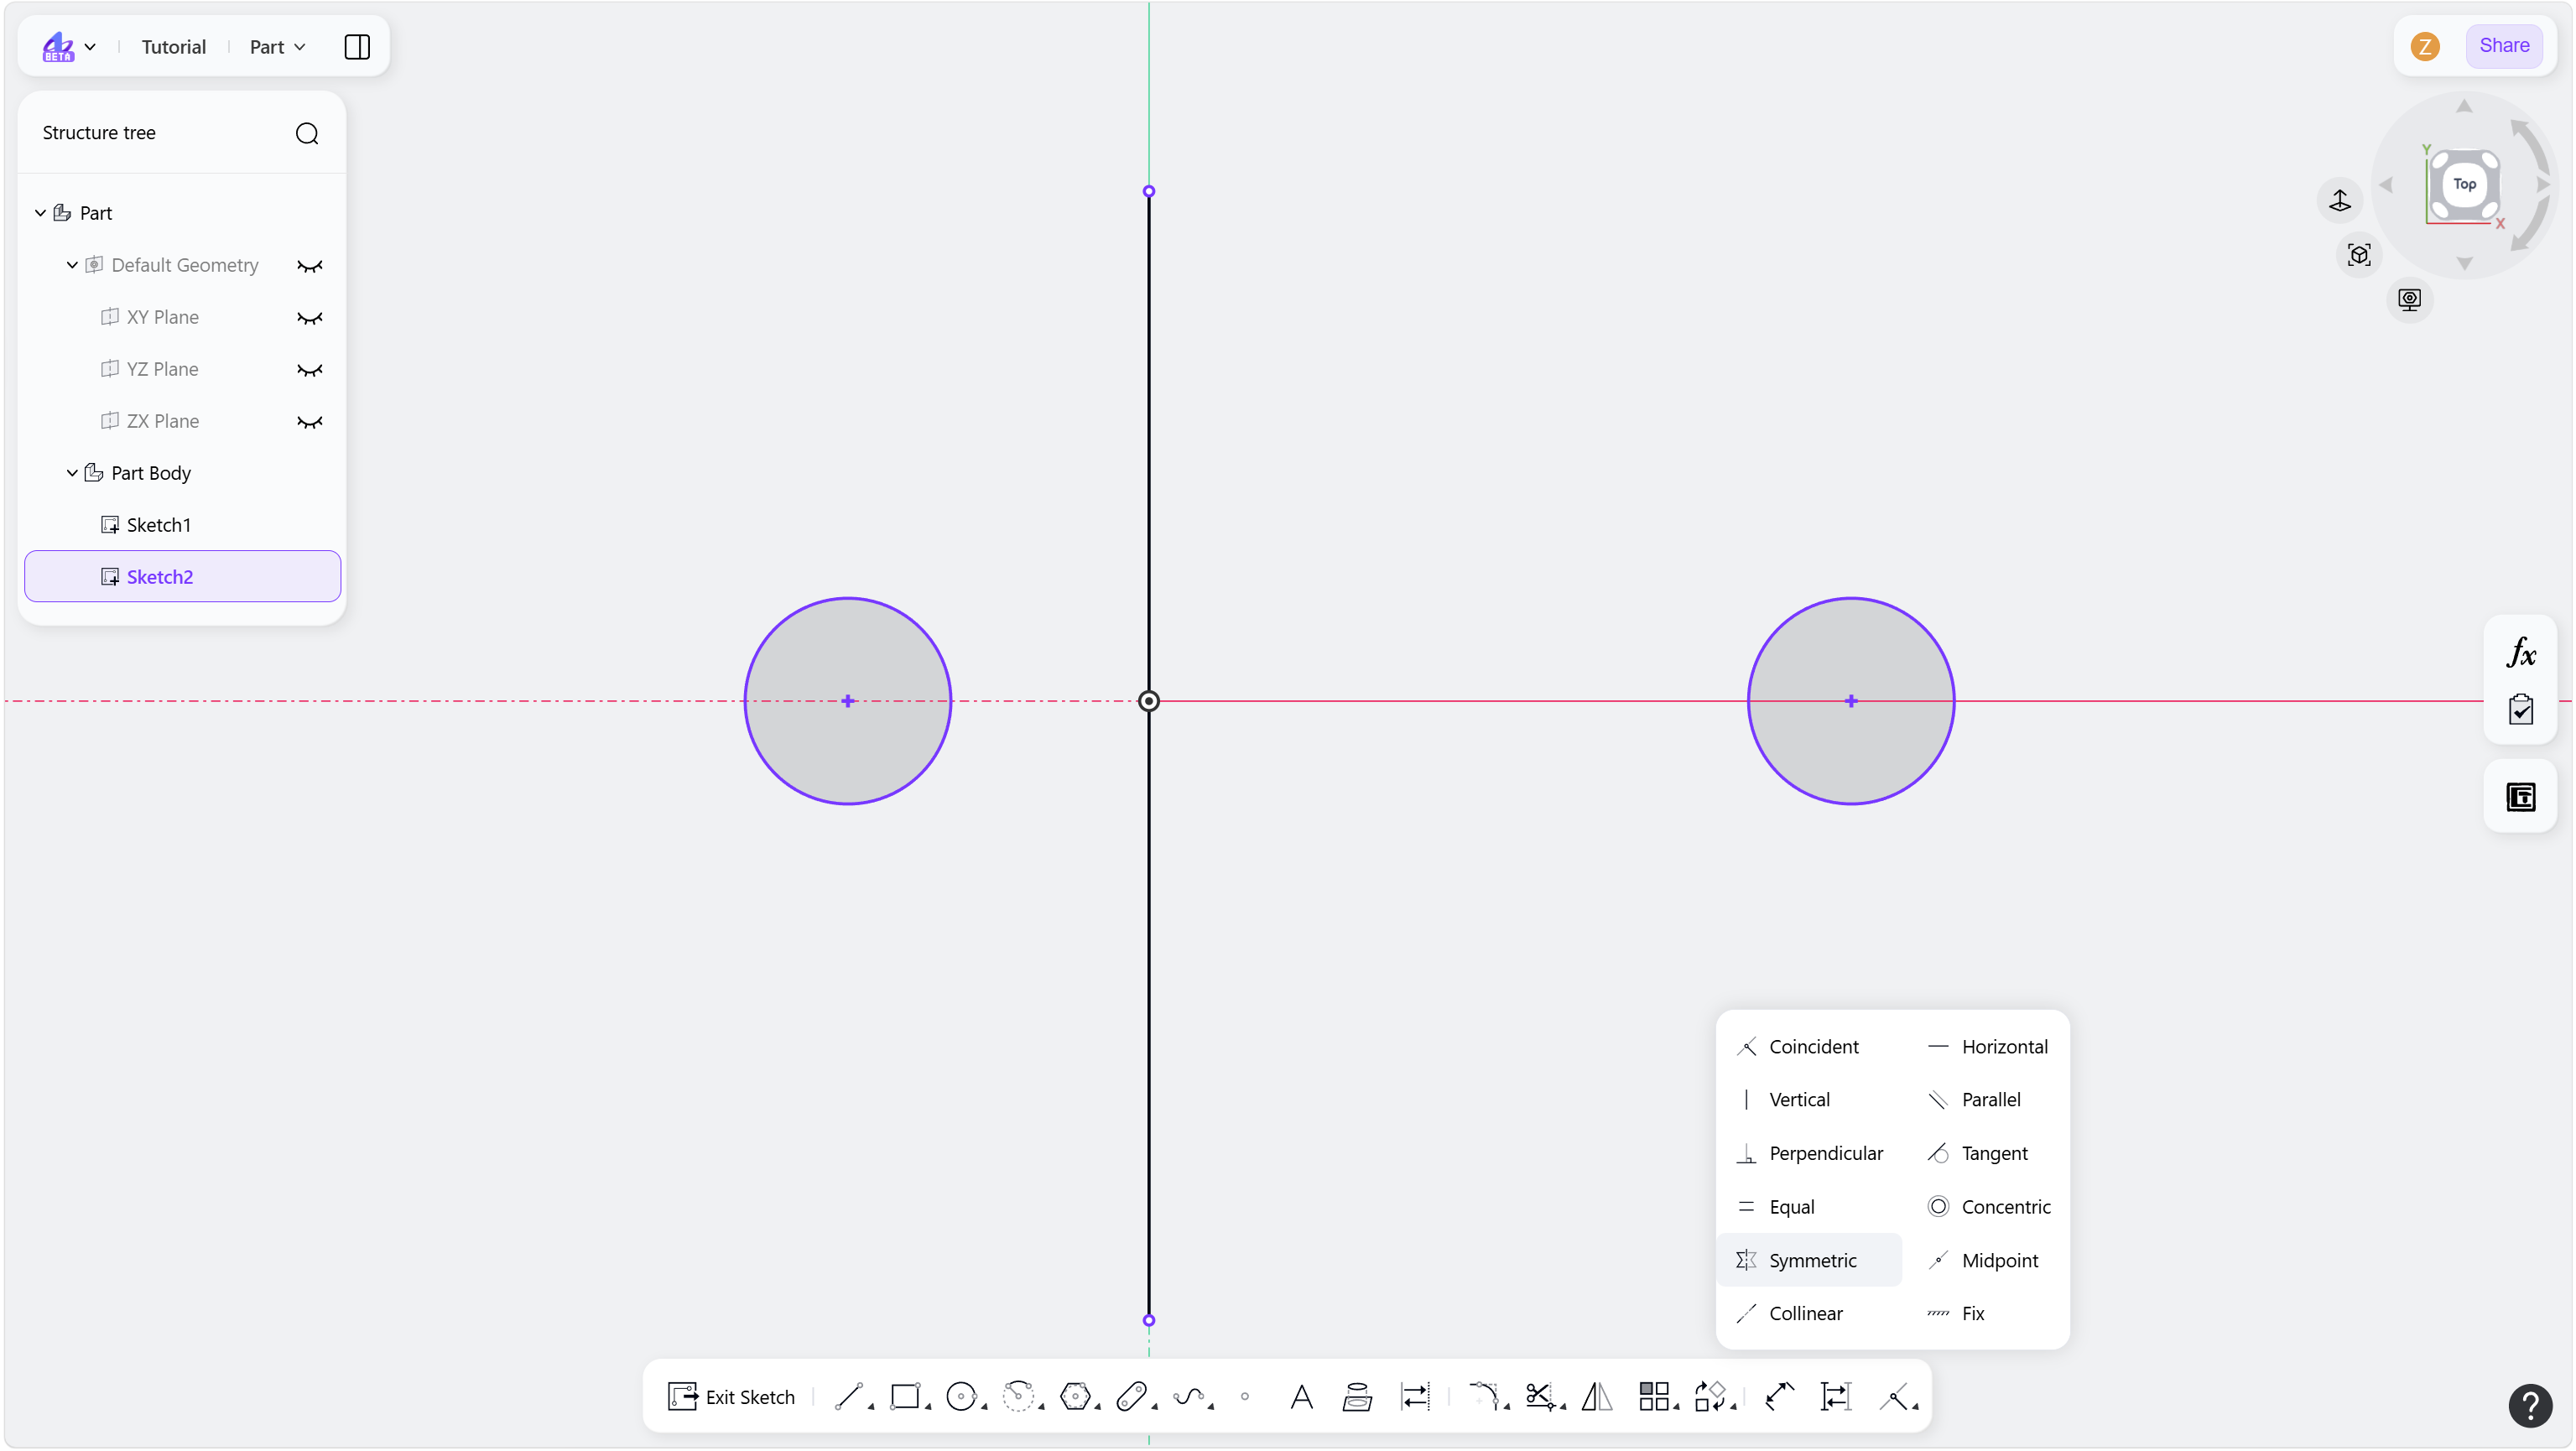This screenshot has height=1451, width=2576.
Task: Choose Parallel constraint
Action: 1974,1100
